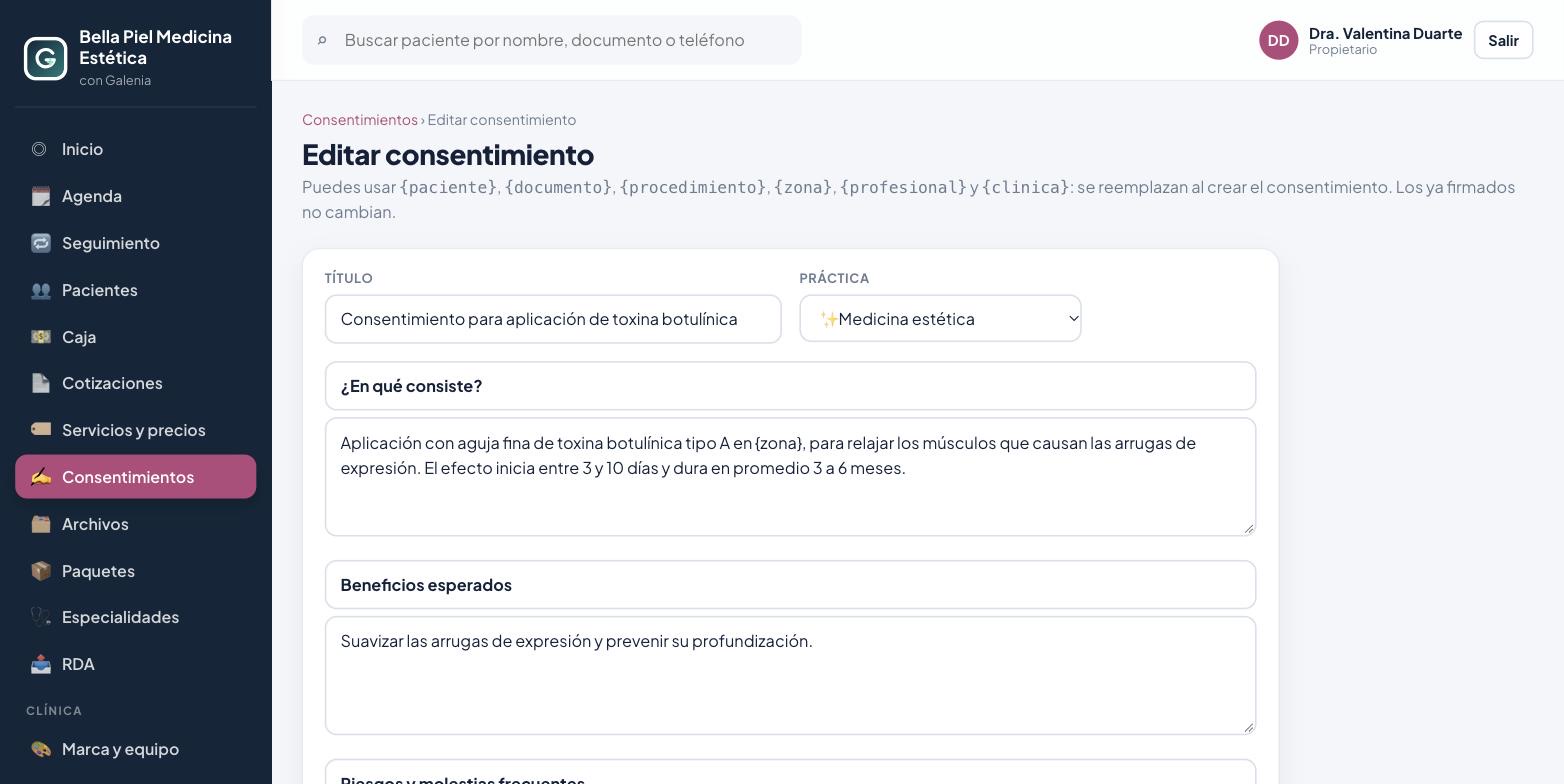Open RDA in the sidebar
The width and height of the screenshot is (1564, 784).
point(136,664)
